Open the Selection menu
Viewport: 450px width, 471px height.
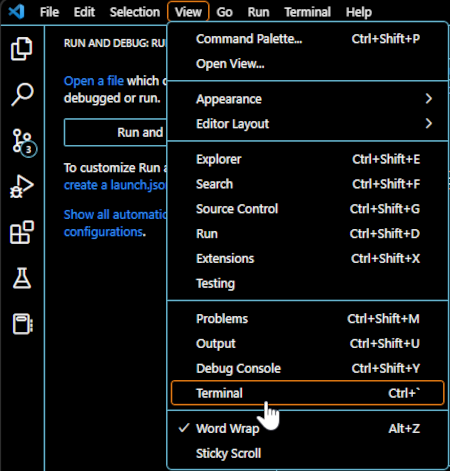[135, 12]
